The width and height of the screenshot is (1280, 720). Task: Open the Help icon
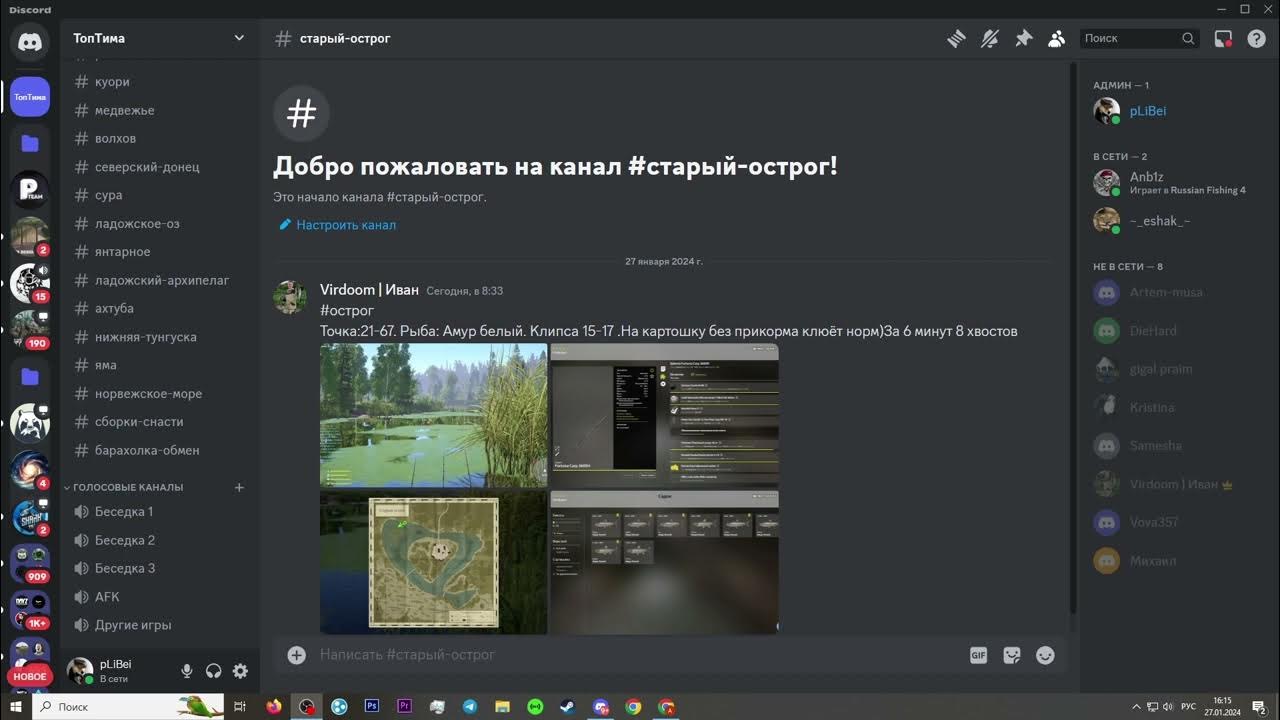(x=1256, y=38)
